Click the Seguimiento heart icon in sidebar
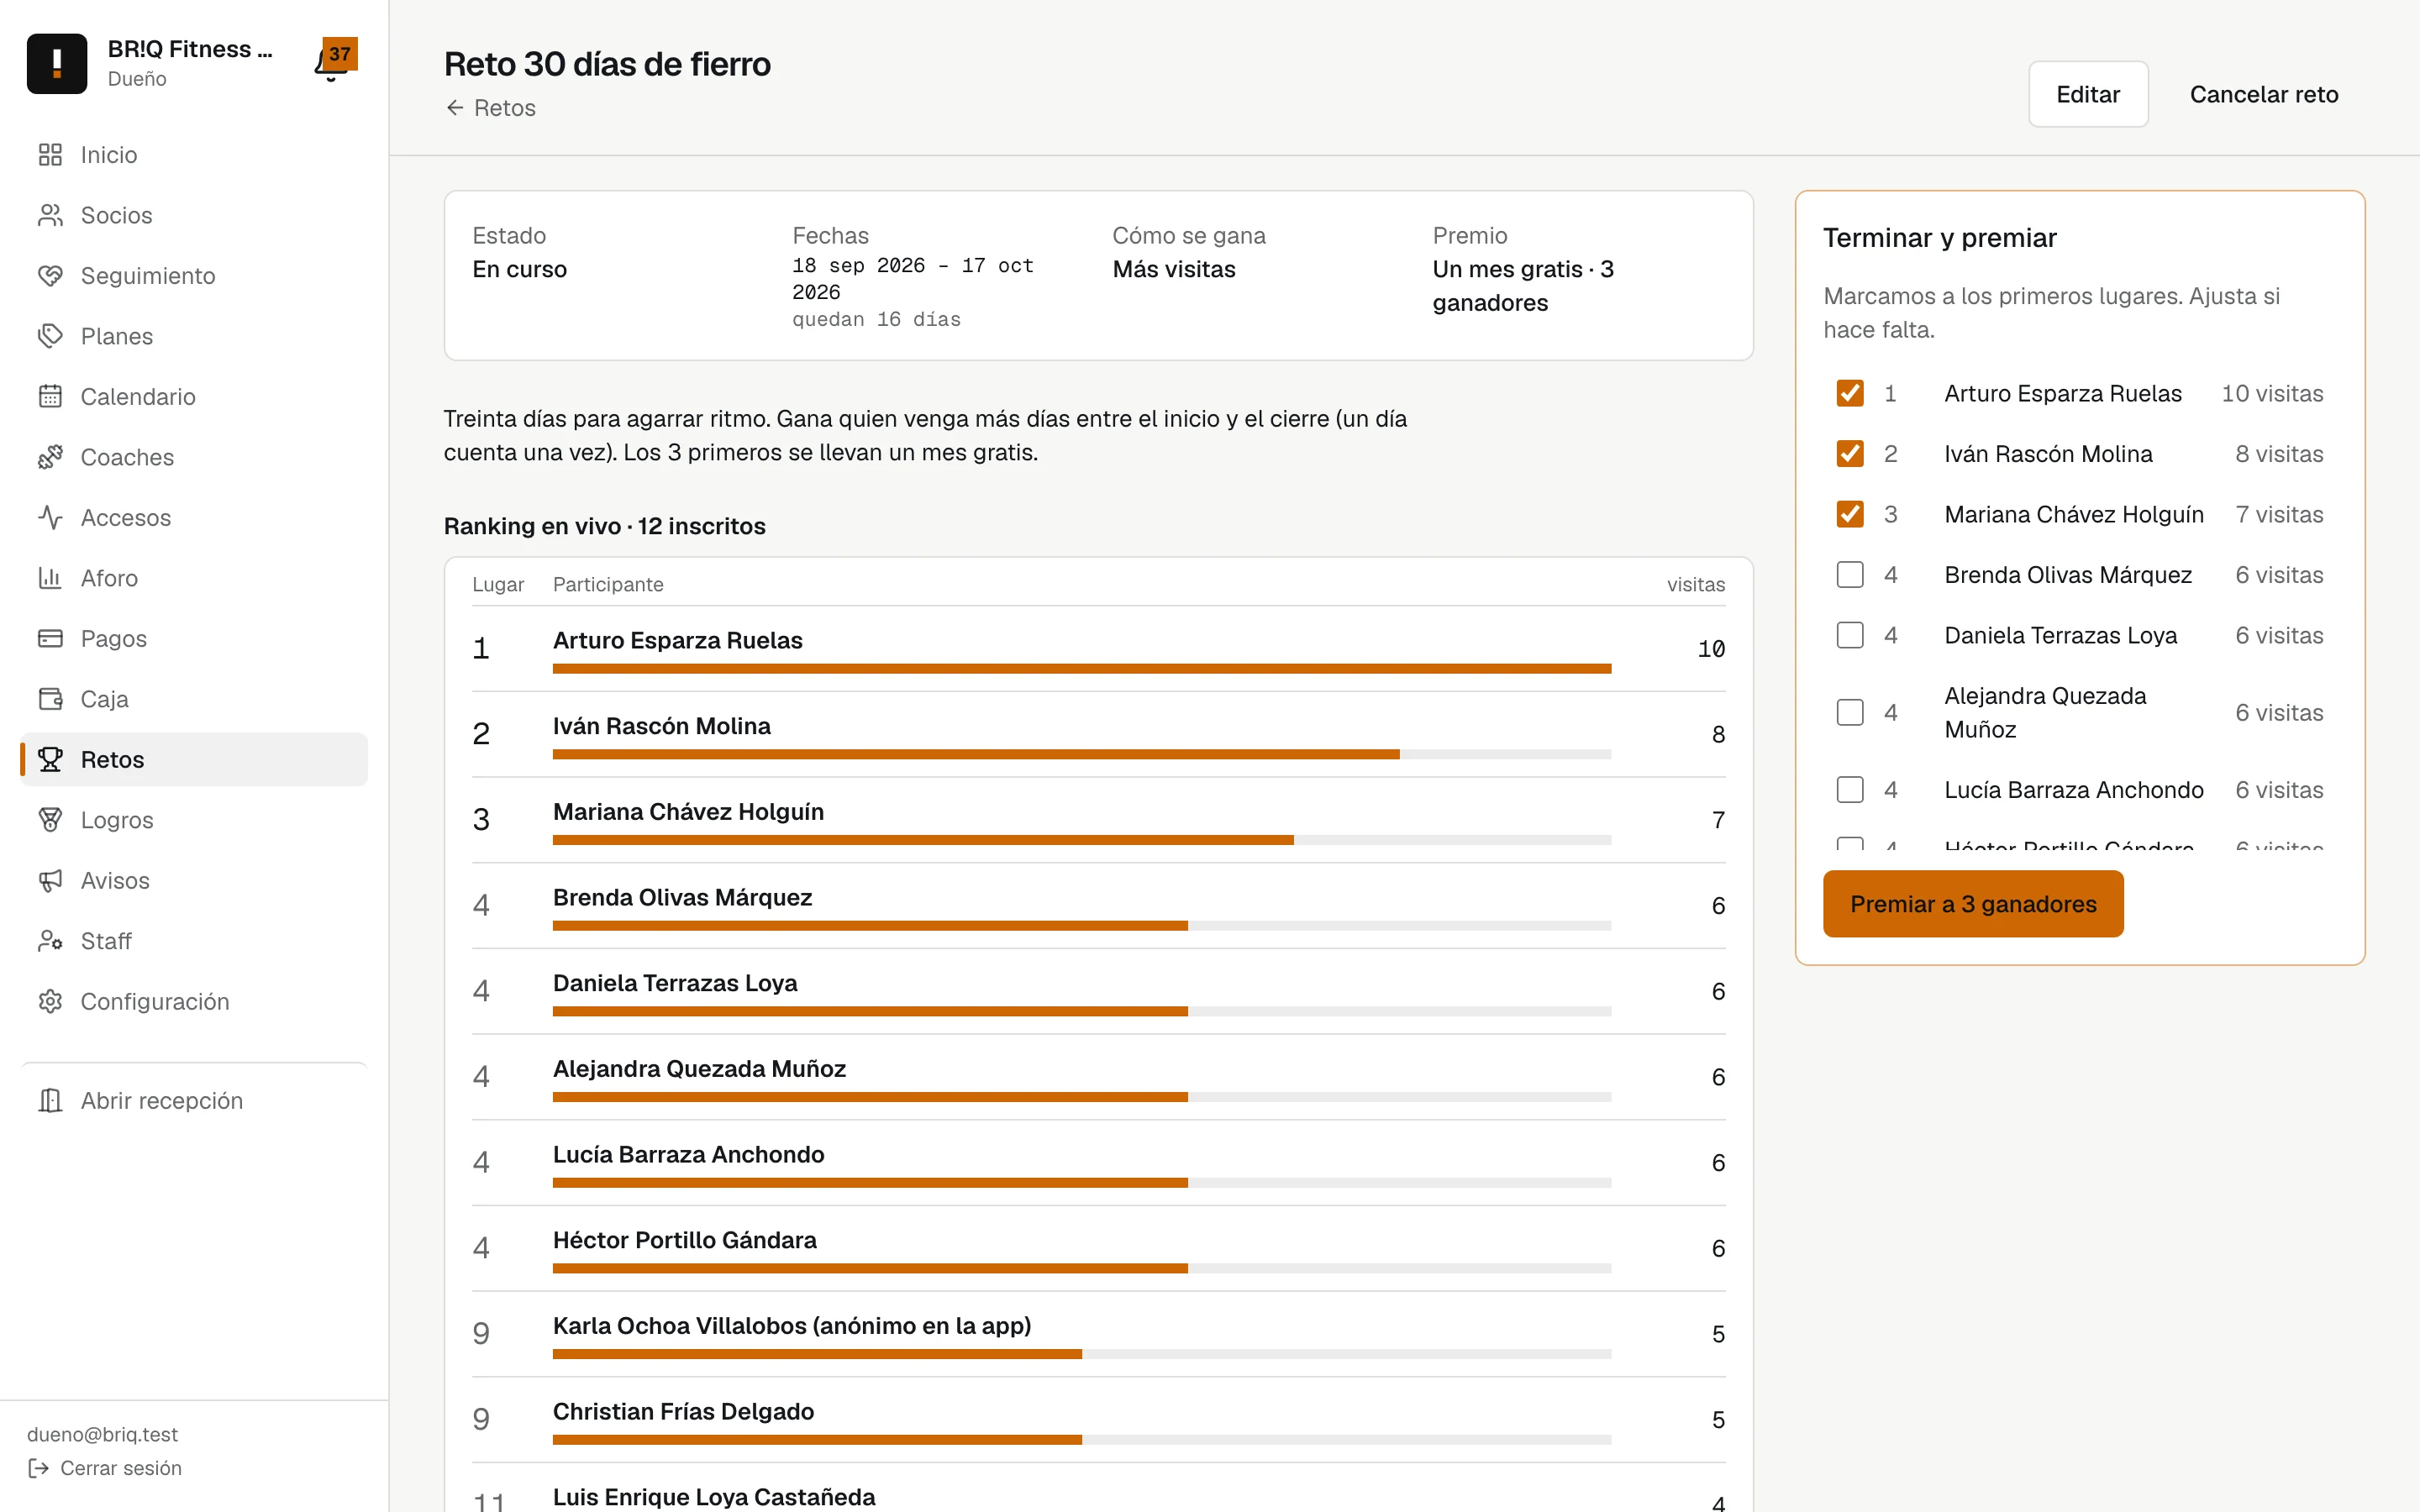 click(50, 276)
